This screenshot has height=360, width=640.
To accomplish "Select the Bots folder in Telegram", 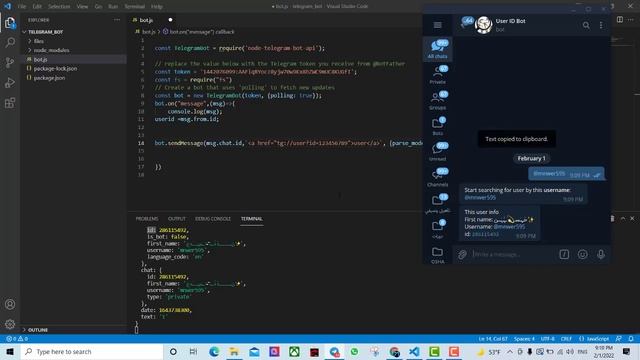I will (x=438, y=126).
